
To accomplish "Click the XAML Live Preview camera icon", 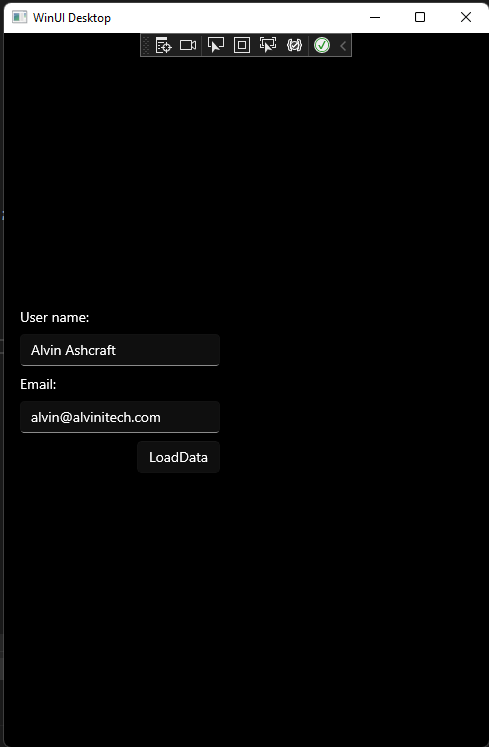I will click(188, 45).
